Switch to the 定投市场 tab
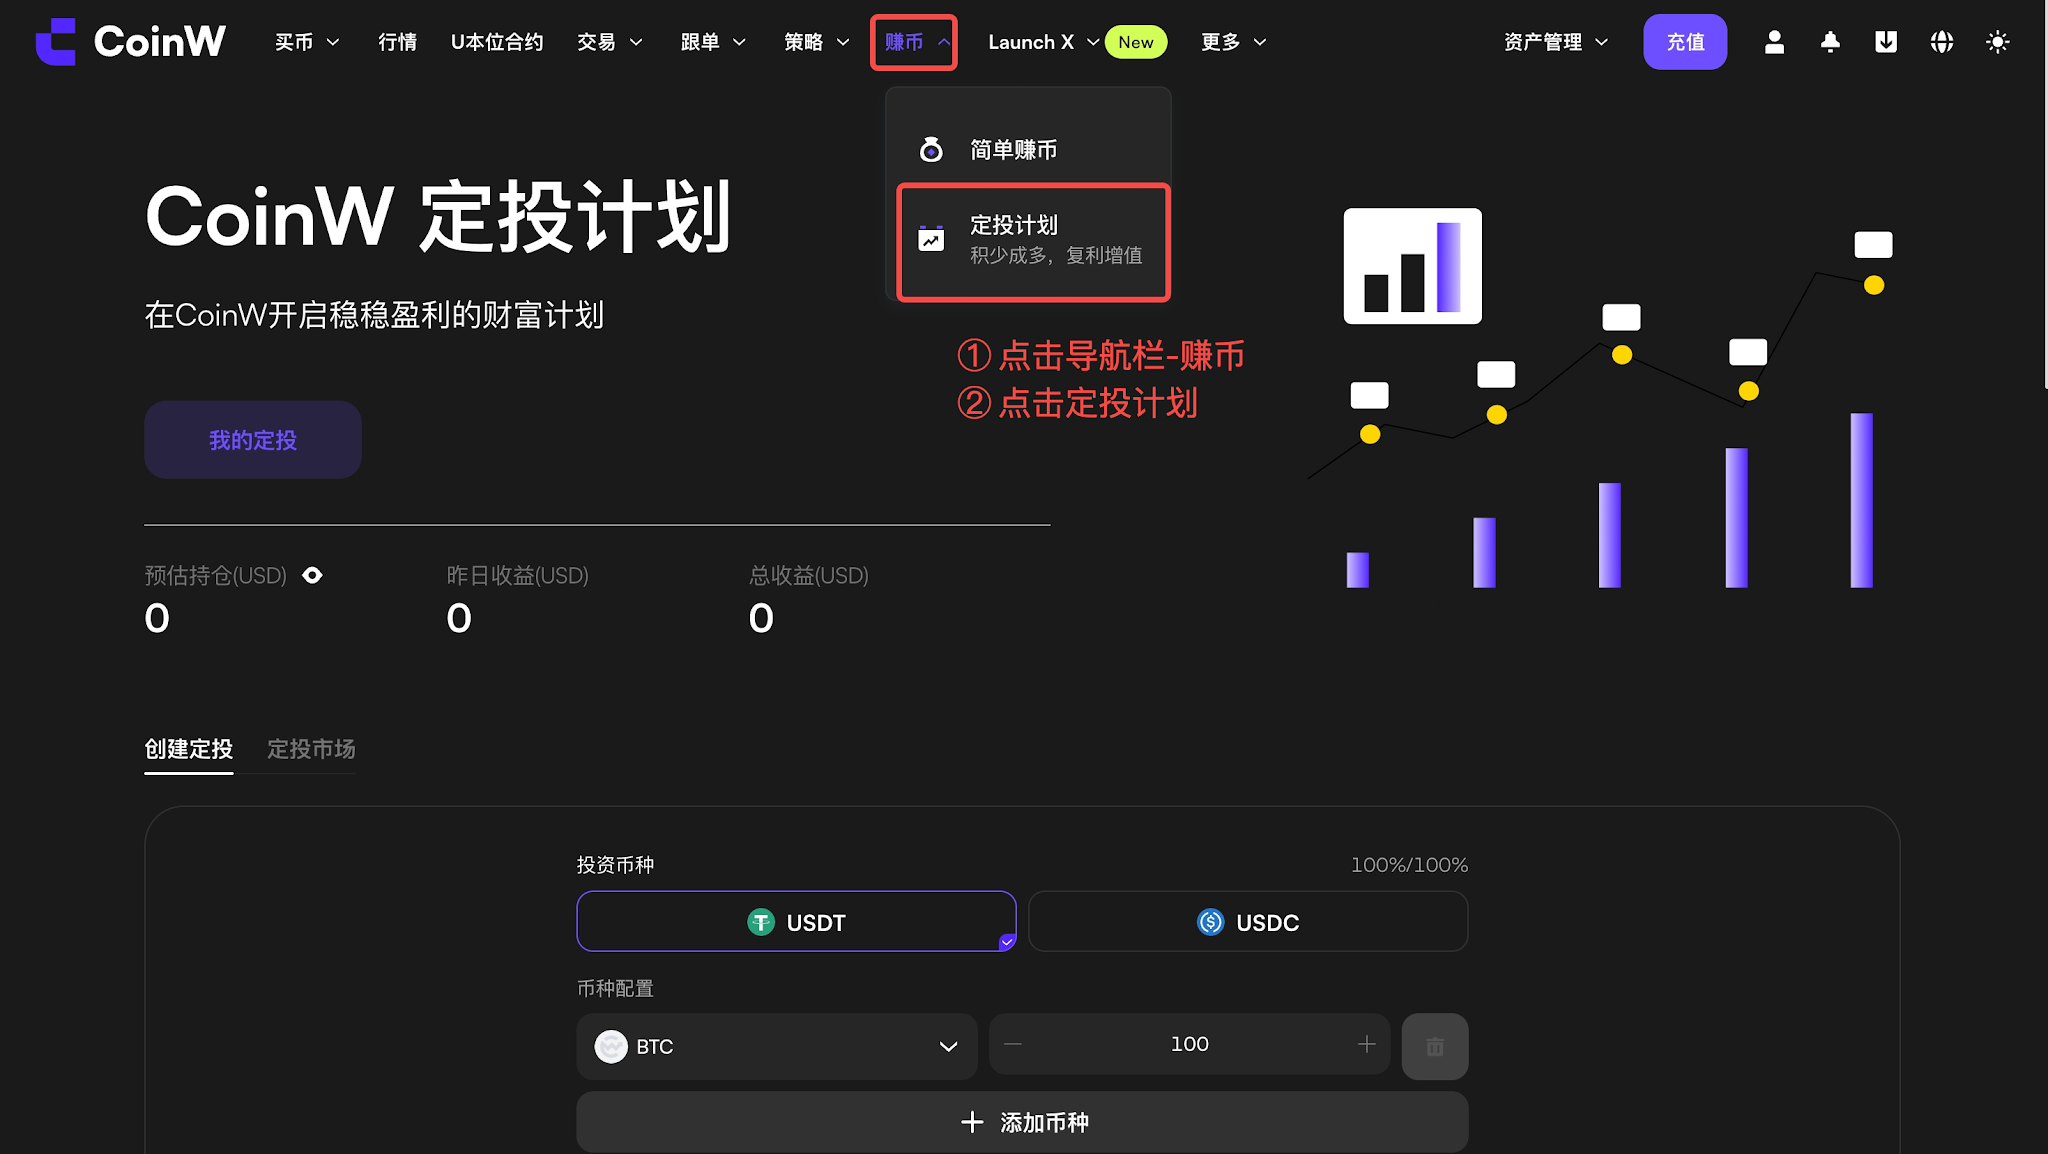Screen dimensions: 2048x1154 tap(311, 749)
